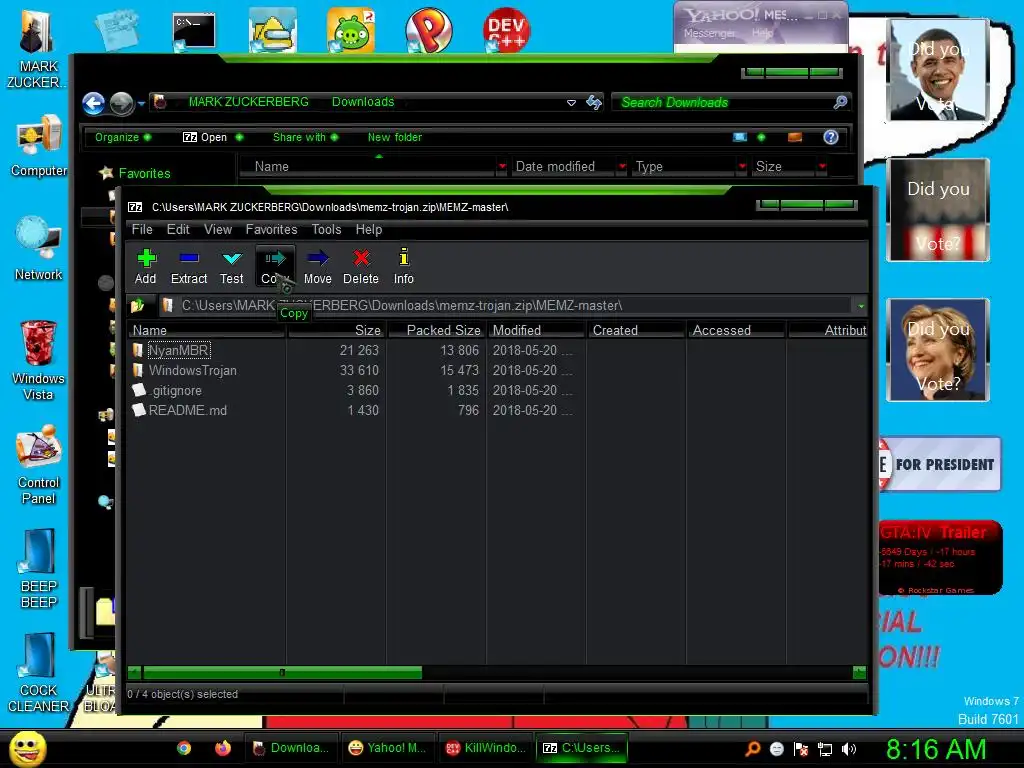Image resolution: width=1024 pixels, height=768 pixels.
Task: Open the Computer desktop icon
Action: [39, 147]
